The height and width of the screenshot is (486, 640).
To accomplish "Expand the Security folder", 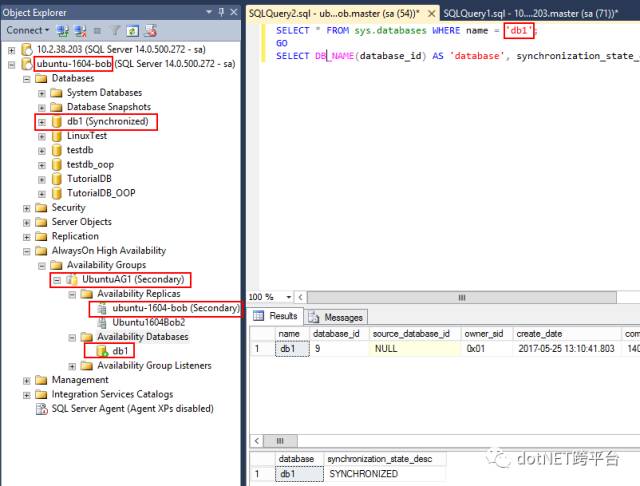I will coord(27,209).
